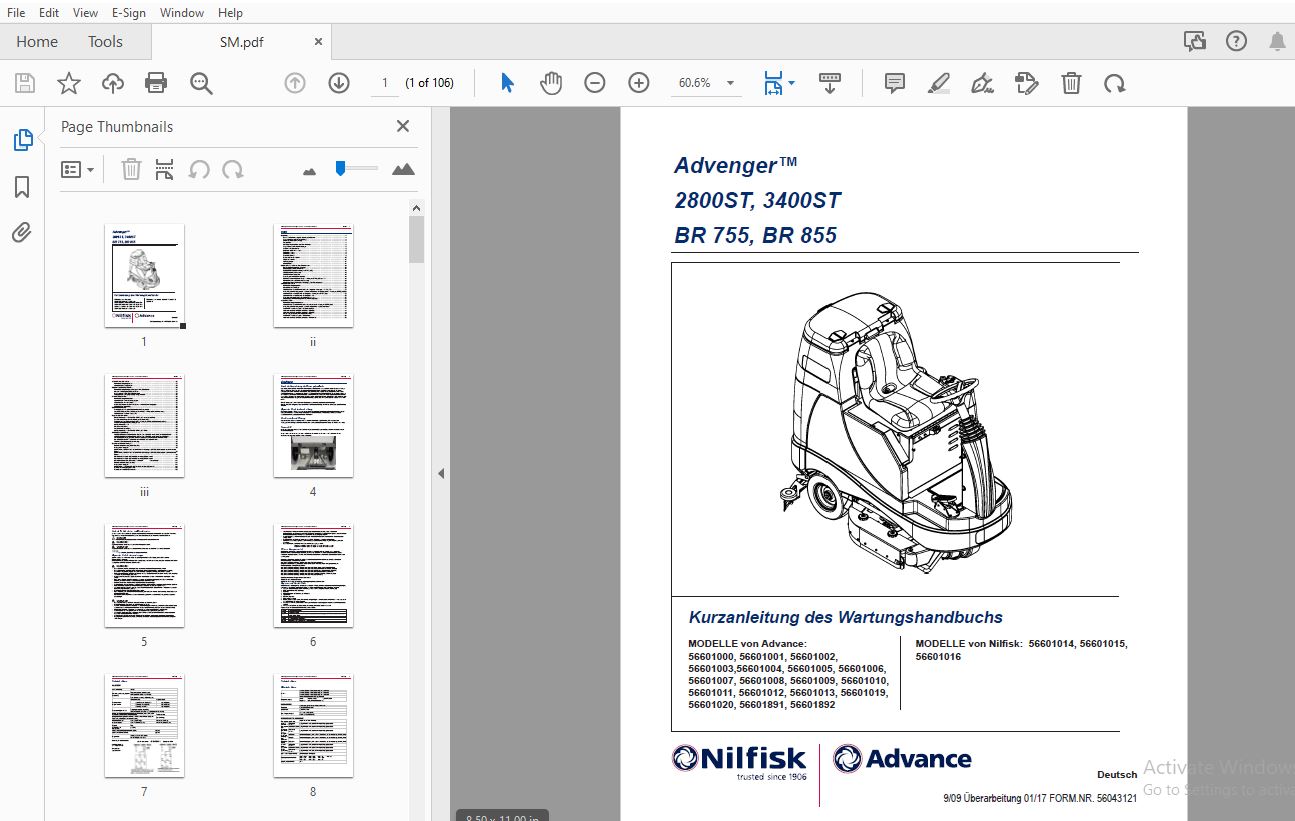Open the Edit menu
Image resolution: width=1295 pixels, height=821 pixels.
[48, 12]
